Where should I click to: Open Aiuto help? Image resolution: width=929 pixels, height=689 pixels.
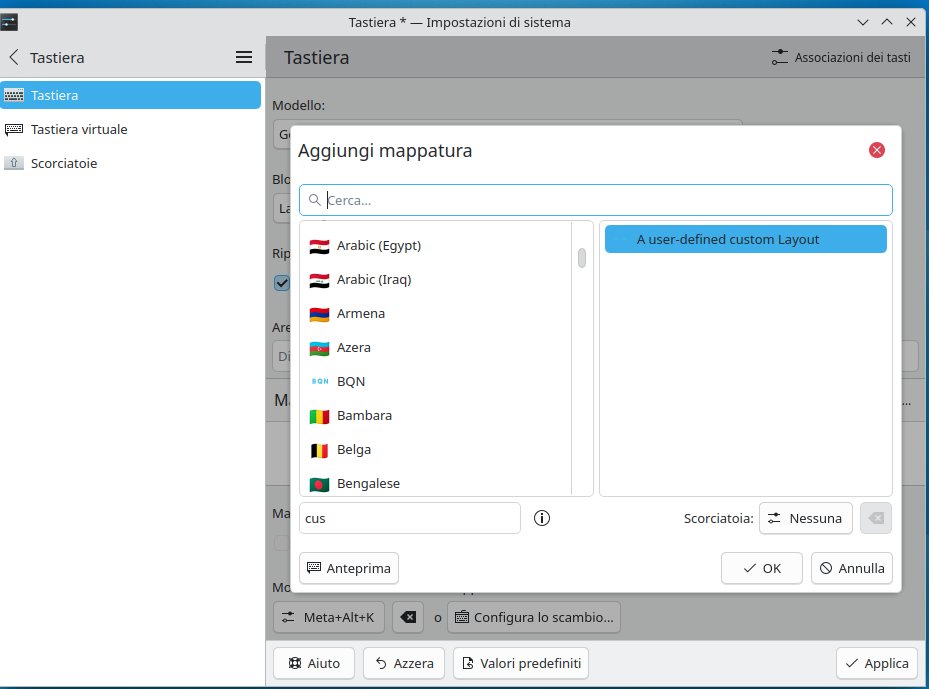pos(314,663)
